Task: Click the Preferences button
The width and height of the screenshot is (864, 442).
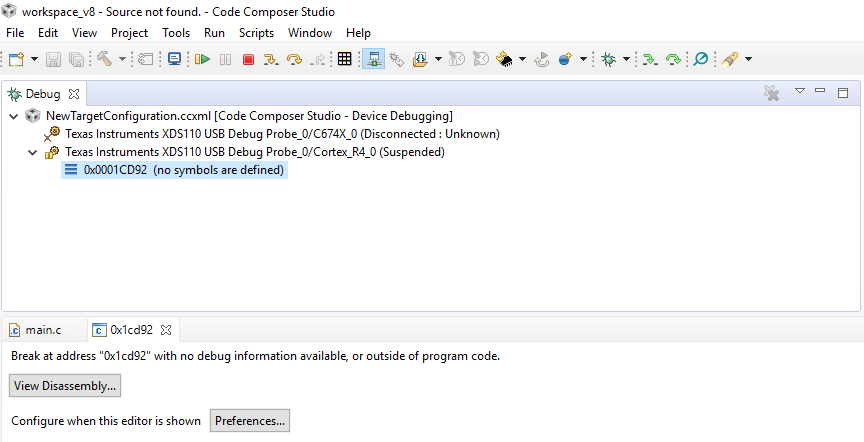Action: click(250, 421)
